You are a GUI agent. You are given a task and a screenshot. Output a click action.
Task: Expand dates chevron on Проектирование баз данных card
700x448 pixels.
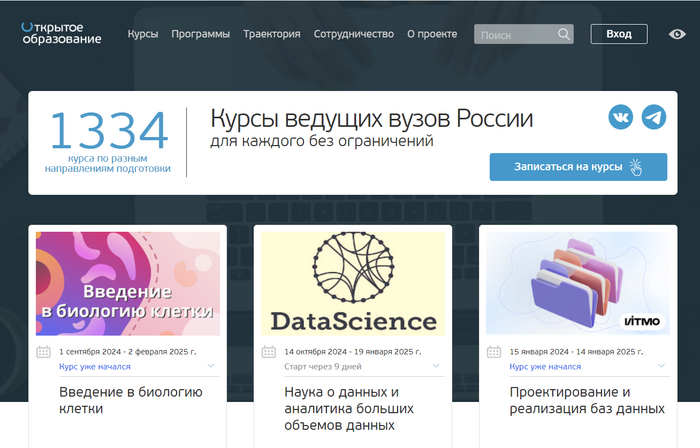tap(662, 366)
